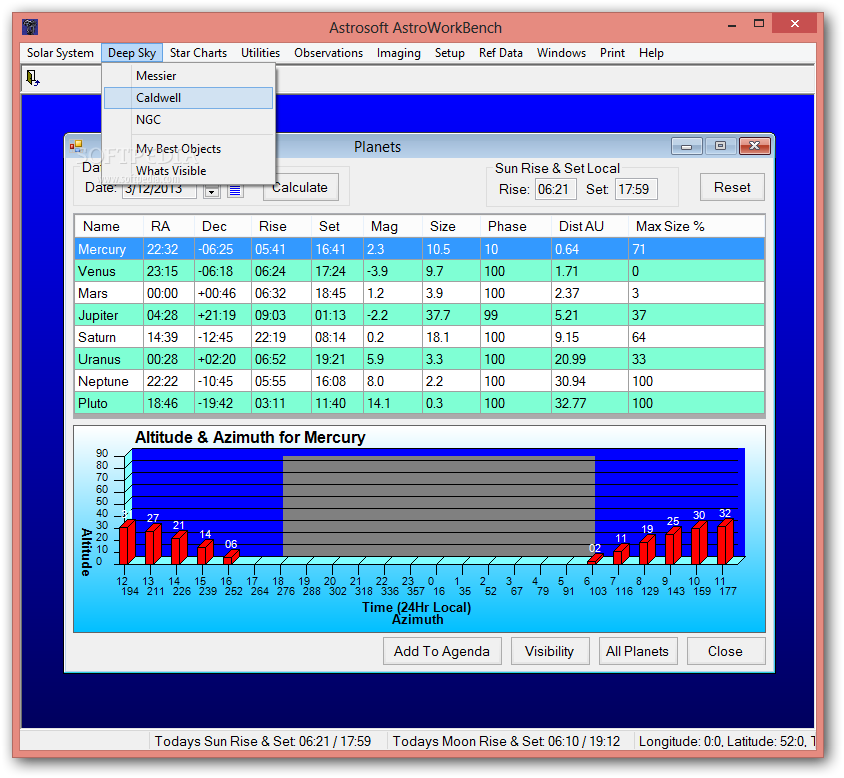Select the Saturn row
The image size is (844, 778).
pyautogui.click(x=419, y=338)
